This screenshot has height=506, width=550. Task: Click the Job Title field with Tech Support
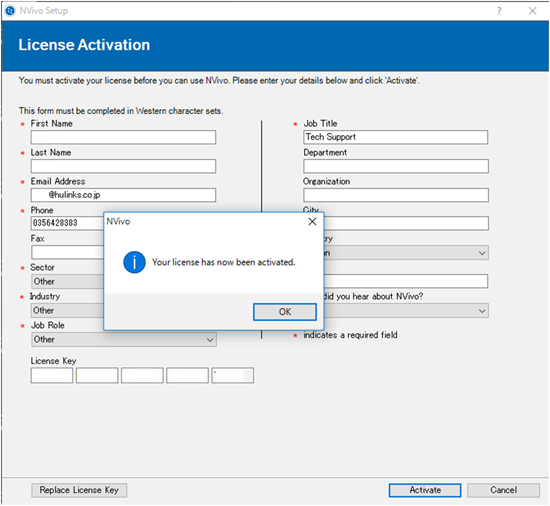coord(395,137)
